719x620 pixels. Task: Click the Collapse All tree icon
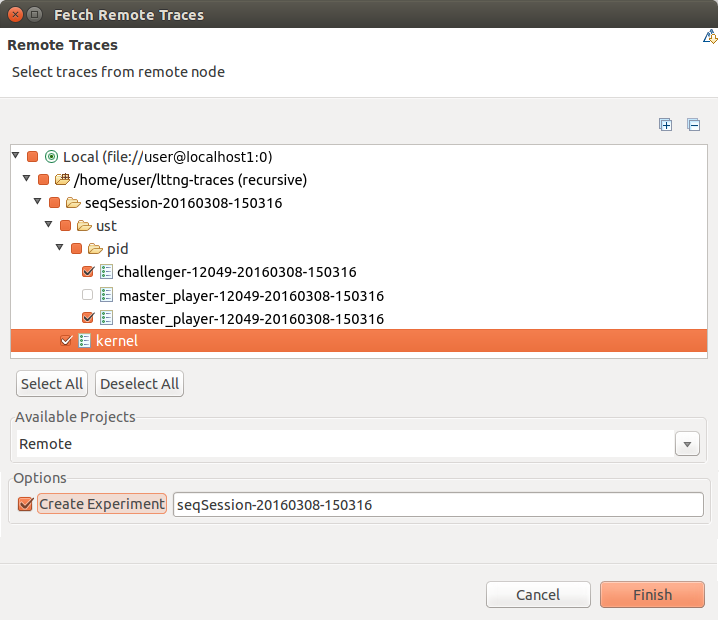click(x=693, y=125)
